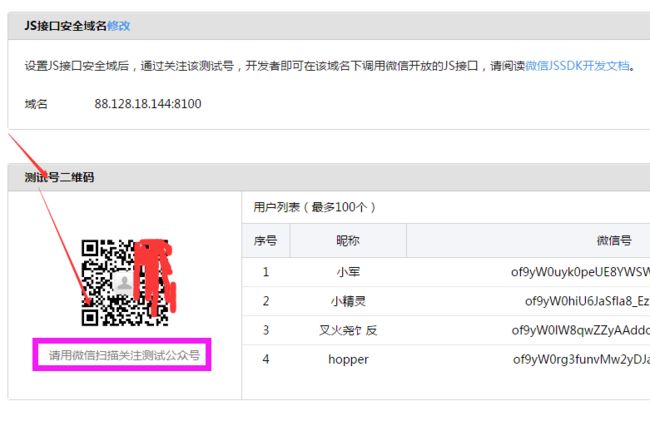Click the JS接口安全域名 header title
The height and width of the screenshot is (426, 650).
tap(65, 26)
